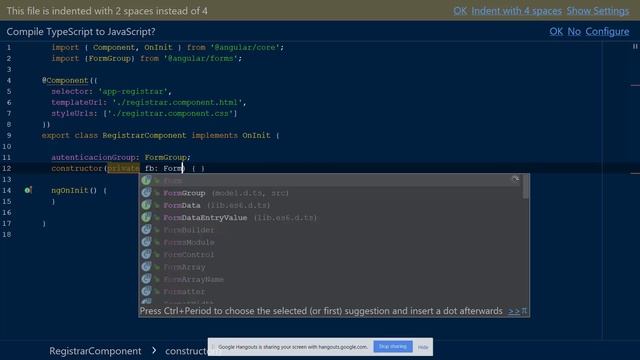640x360 pixels.
Task: Click line number 14 in the gutter
Action: coord(7,190)
